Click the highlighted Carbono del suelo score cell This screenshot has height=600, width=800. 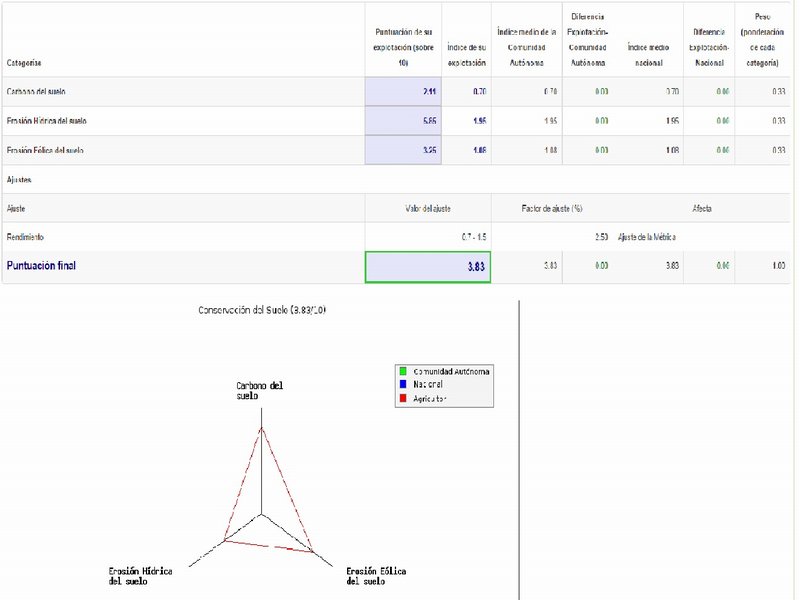403,92
